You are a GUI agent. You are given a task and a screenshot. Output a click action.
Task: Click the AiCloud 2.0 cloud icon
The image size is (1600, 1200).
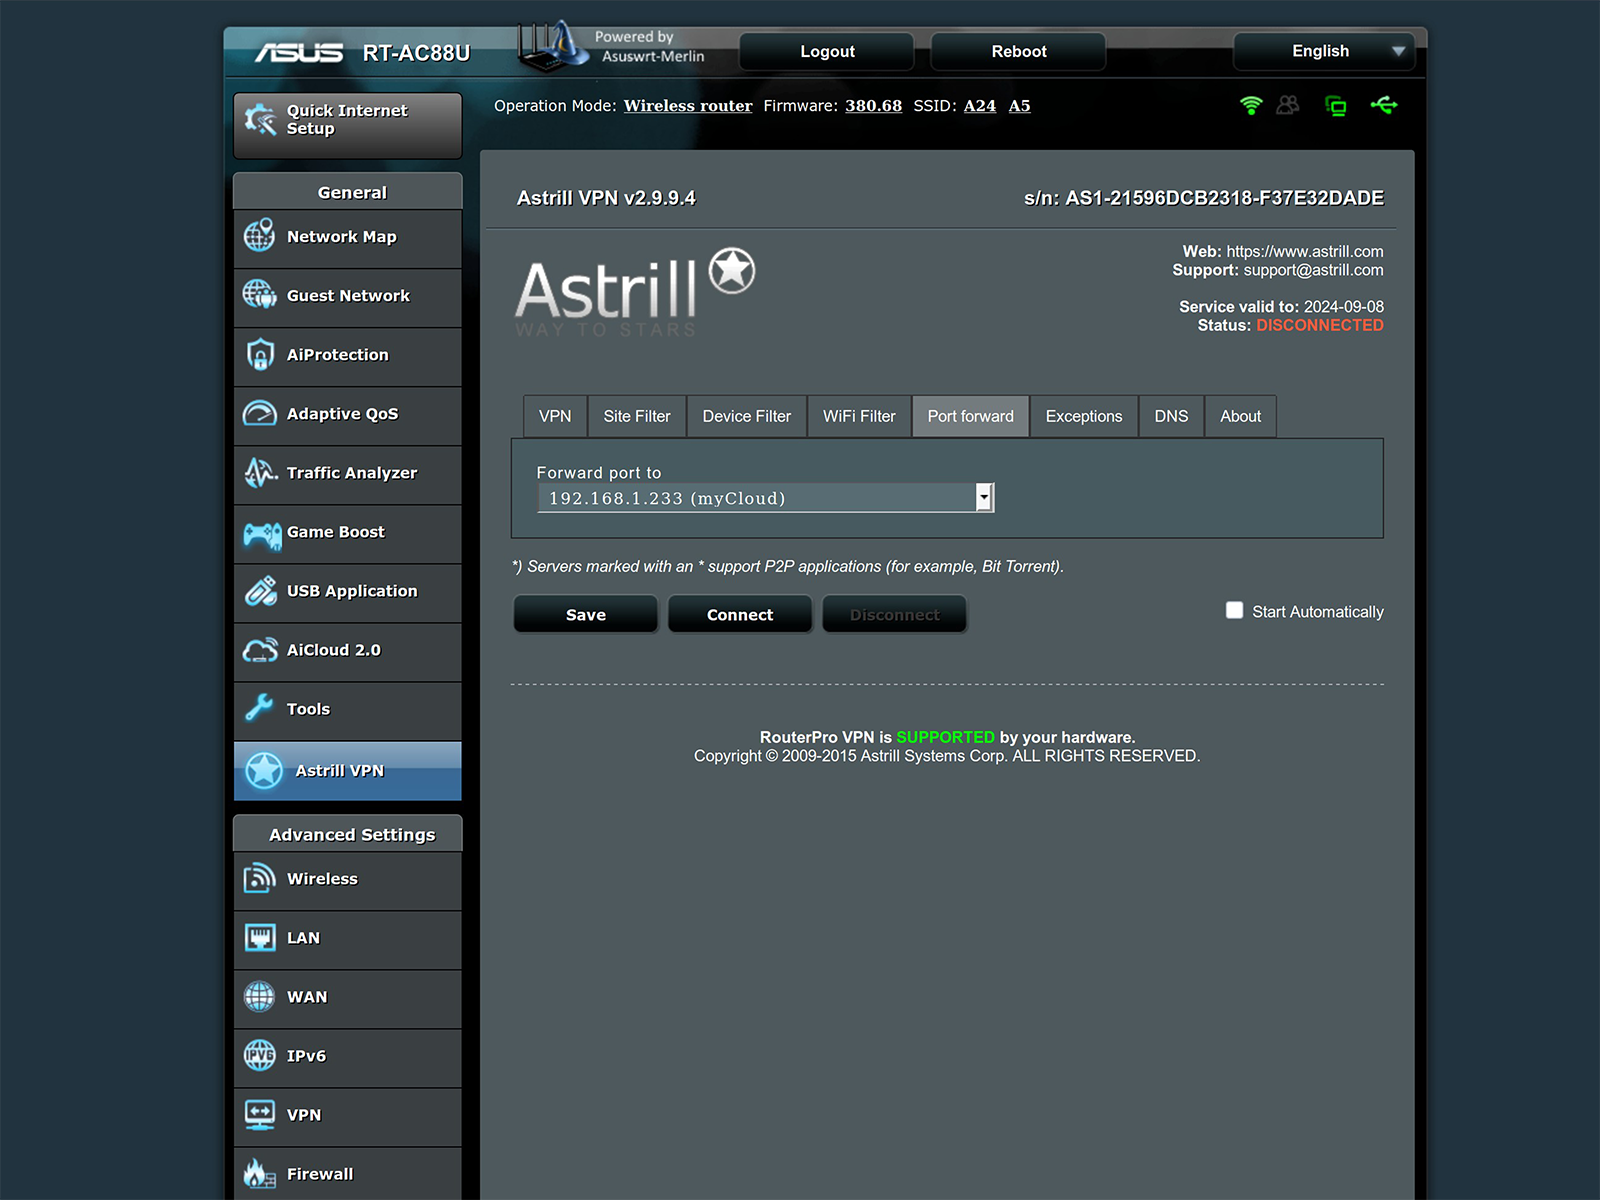point(260,650)
